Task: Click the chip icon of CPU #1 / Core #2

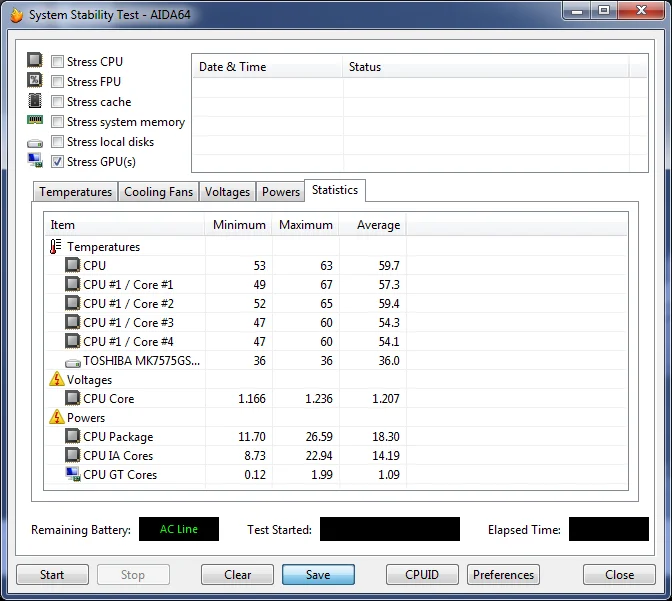Action: [72, 303]
